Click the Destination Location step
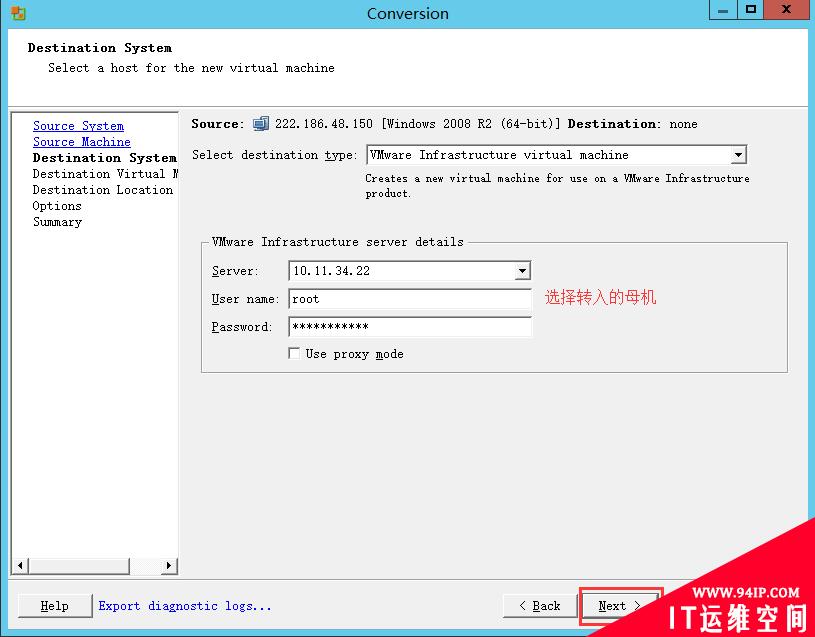This screenshot has width=815, height=637. (103, 190)
